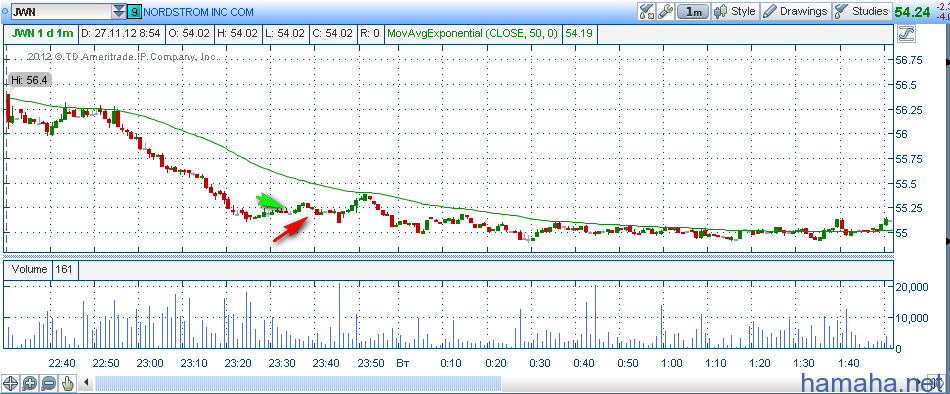Open the quick study/flask icon with green box
The width and height of the screenshot is (950, 394).
pos(646,11)
